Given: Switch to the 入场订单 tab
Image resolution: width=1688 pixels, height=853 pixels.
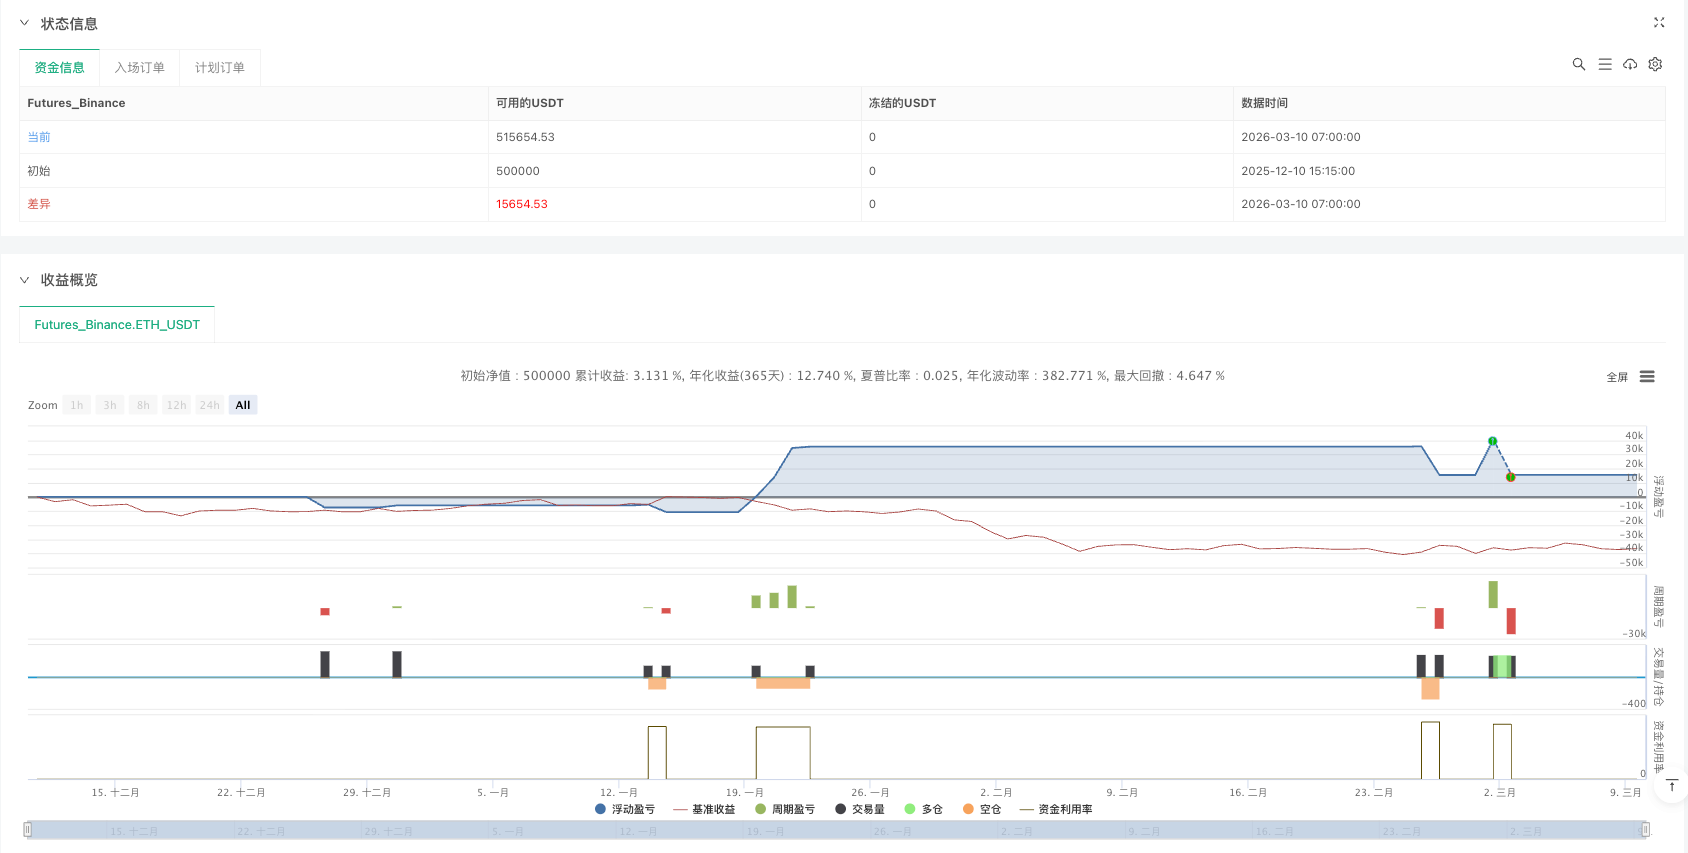Looking at the screenshot, I should click(x=140, y=68).
